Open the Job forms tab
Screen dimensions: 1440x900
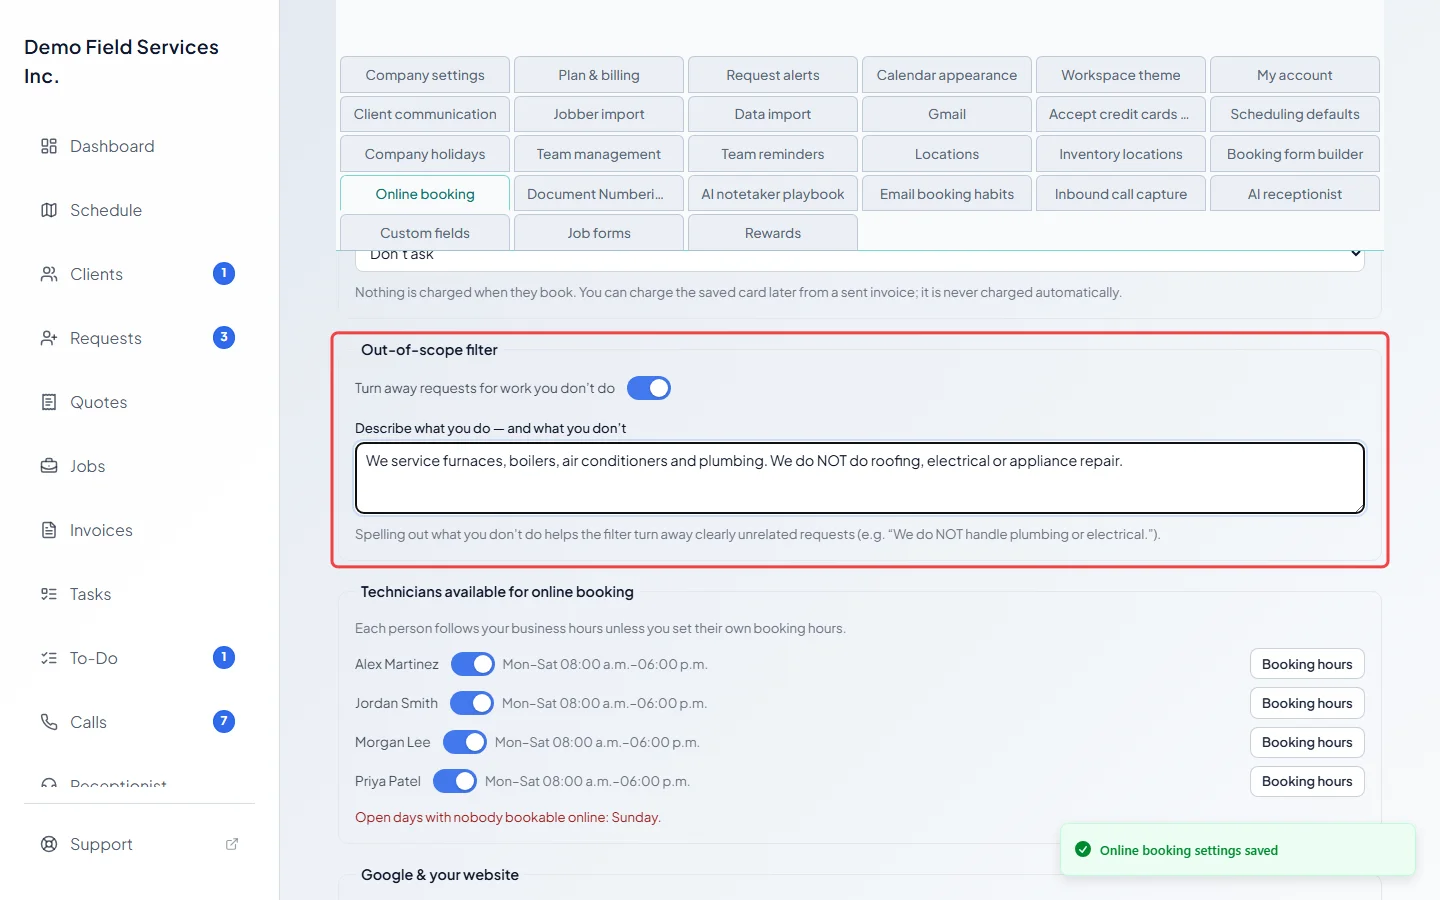coord(599,233)
